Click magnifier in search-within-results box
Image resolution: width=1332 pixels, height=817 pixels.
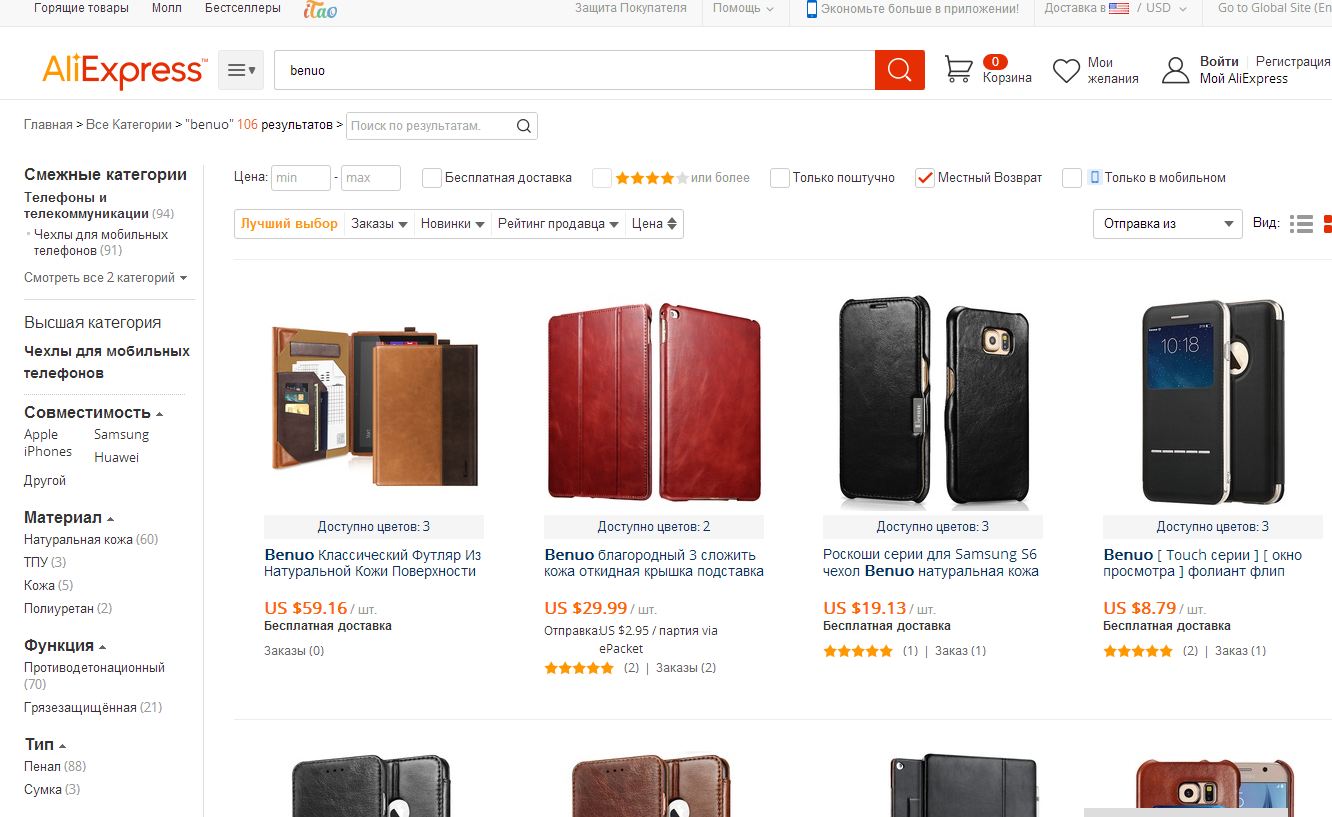coord(524,126)
